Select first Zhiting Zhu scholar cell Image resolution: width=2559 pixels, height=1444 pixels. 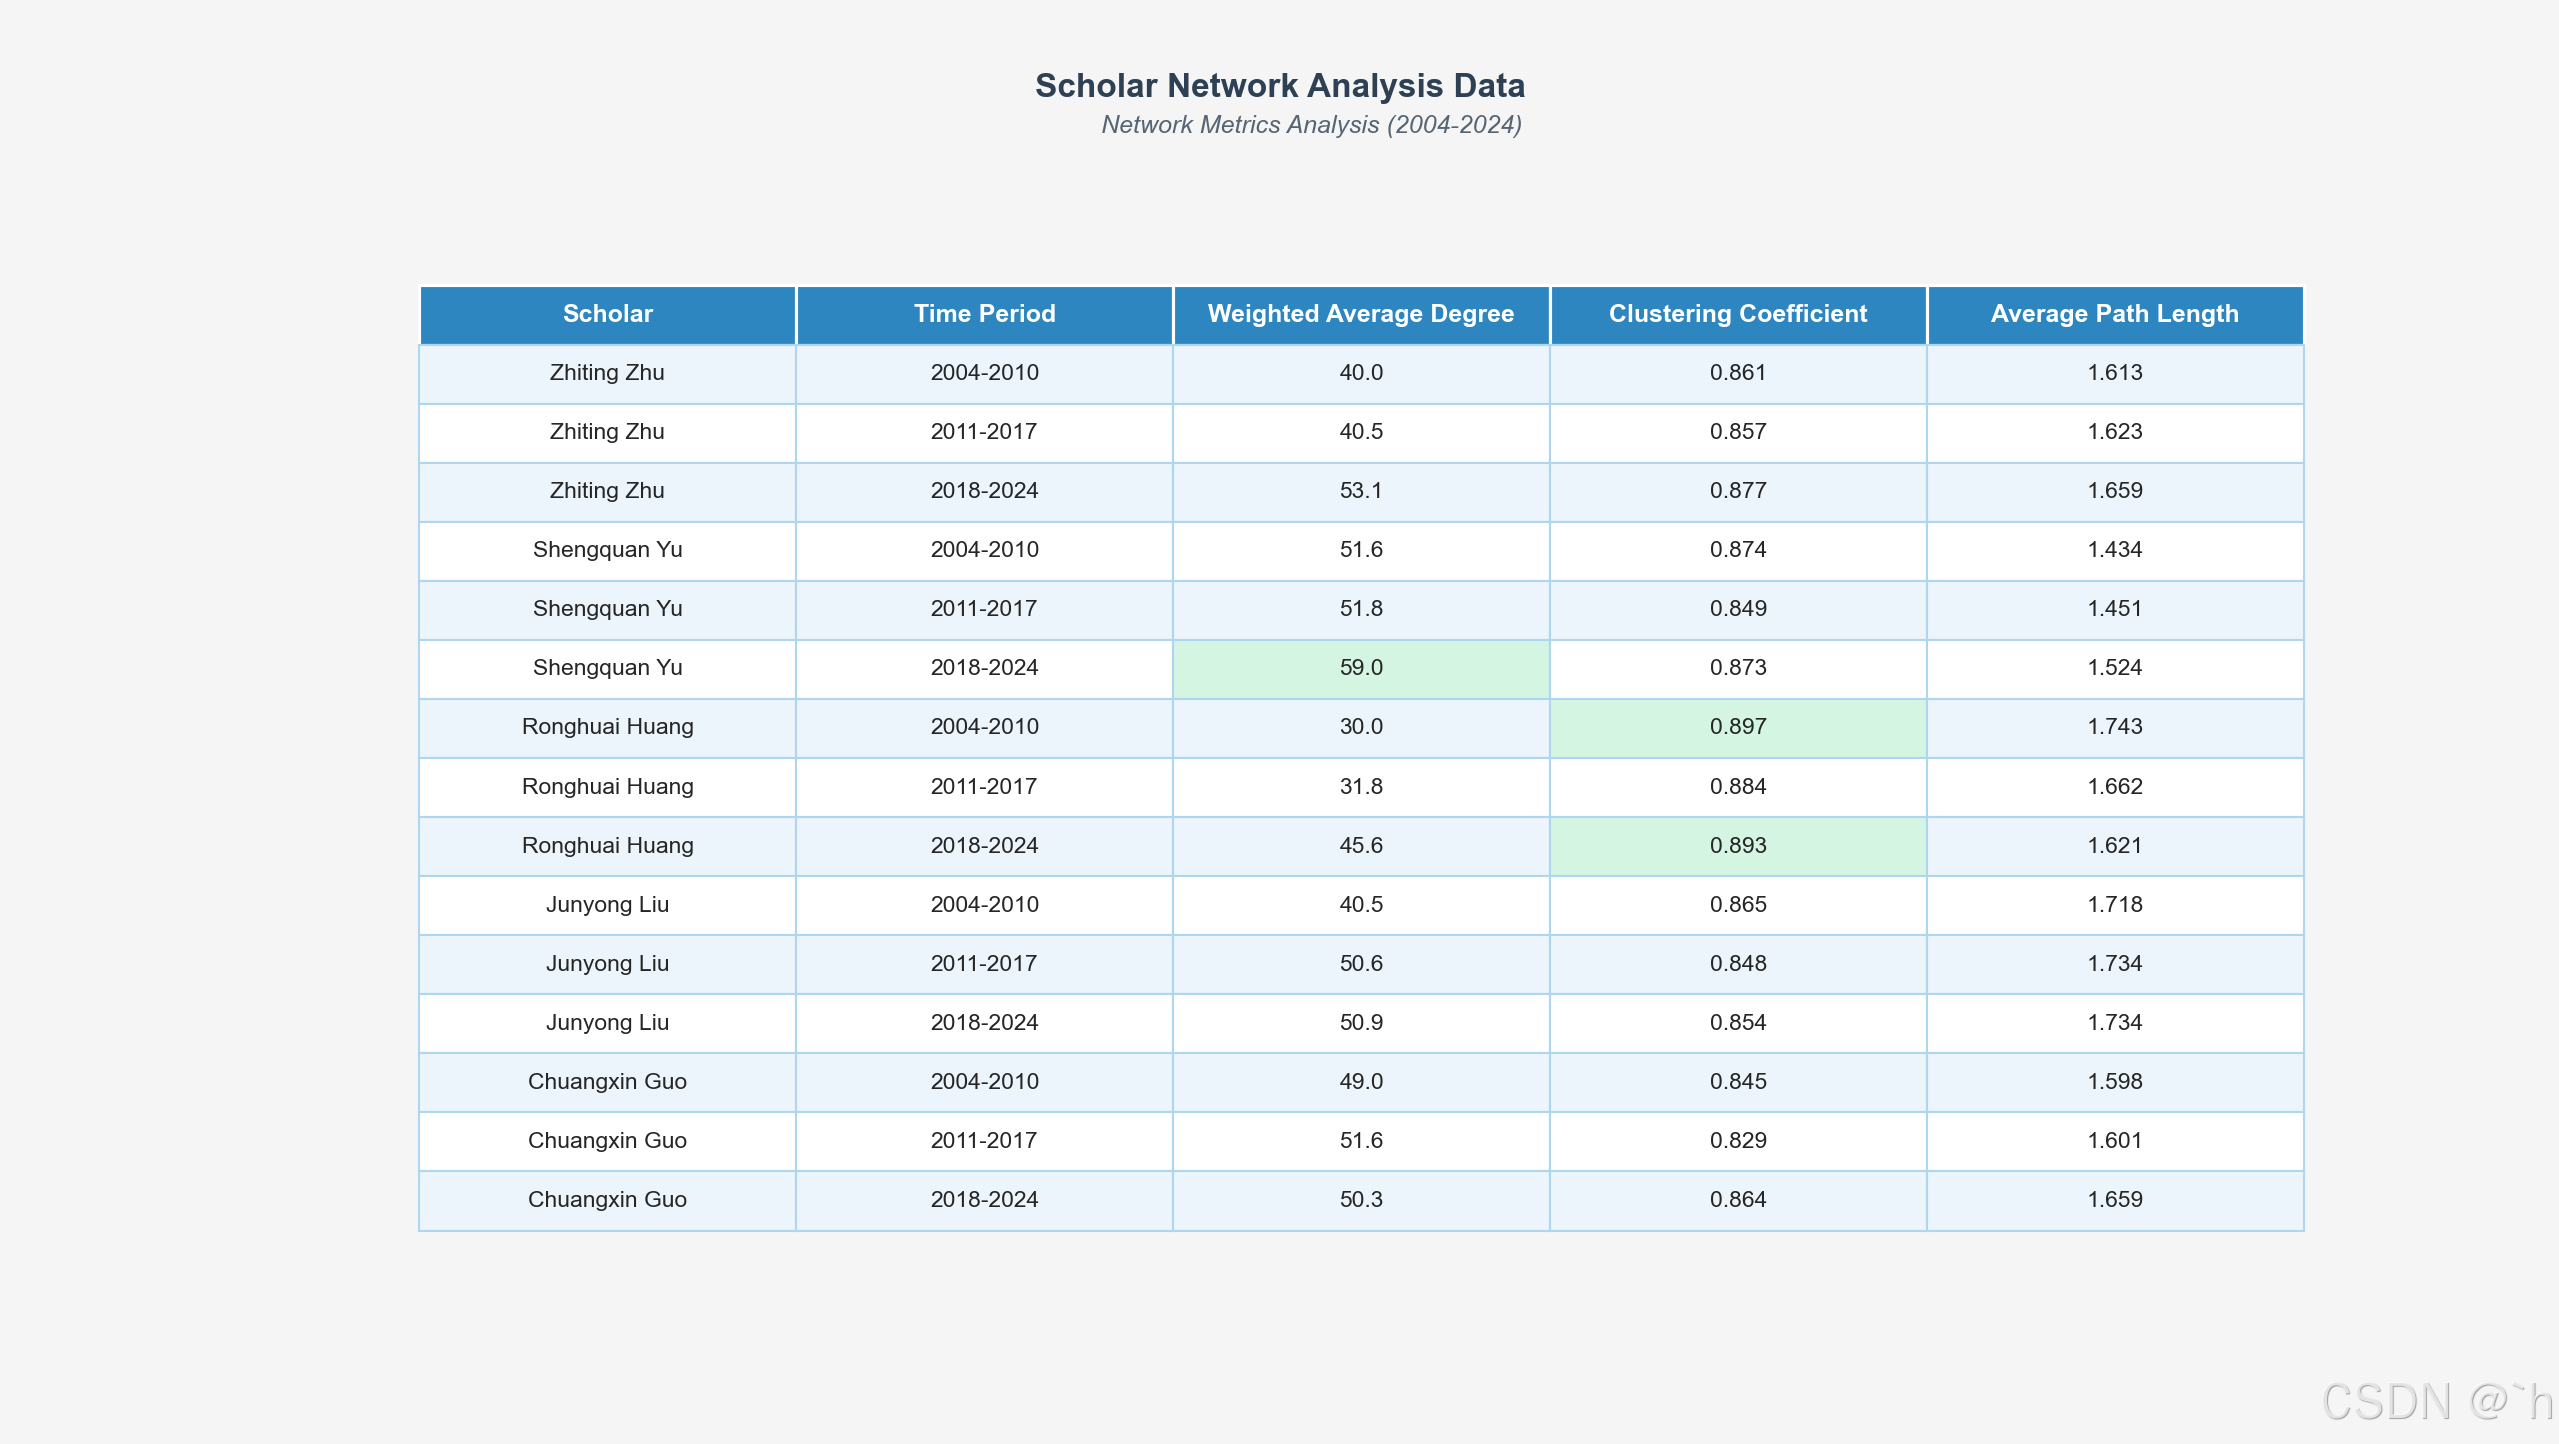[x=607, y=373]
